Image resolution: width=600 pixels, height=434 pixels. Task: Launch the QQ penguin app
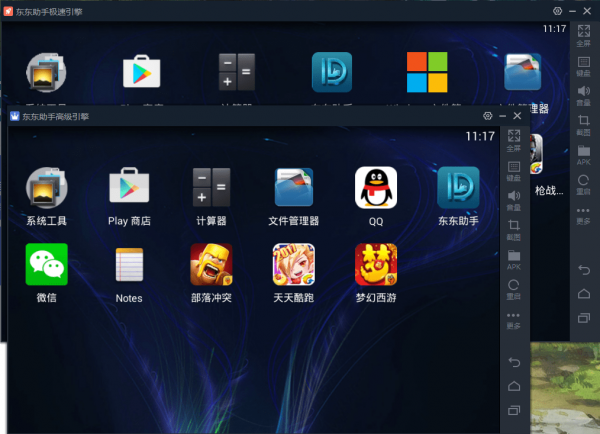(376, 188)
